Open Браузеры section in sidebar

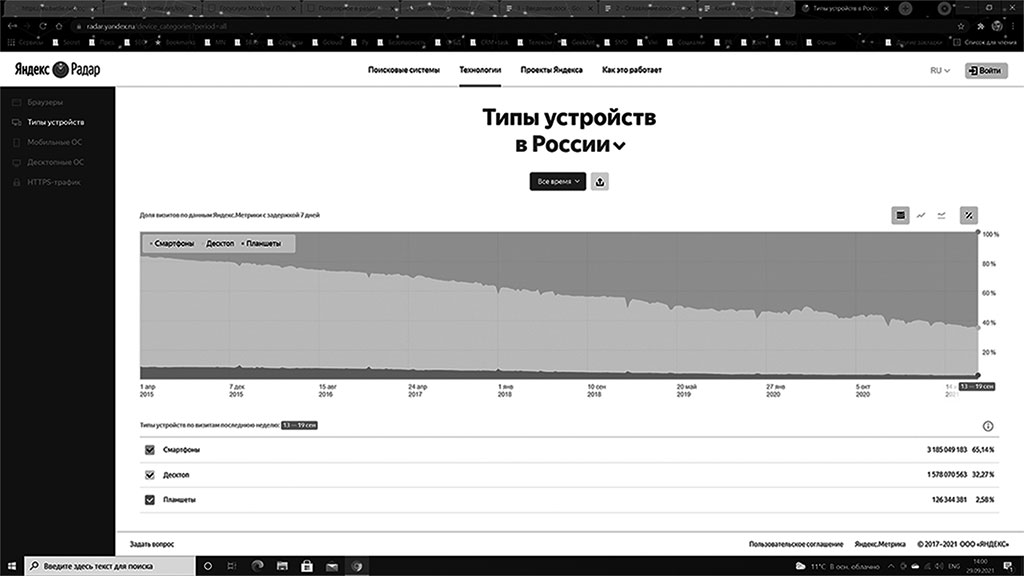pos(45,102)
